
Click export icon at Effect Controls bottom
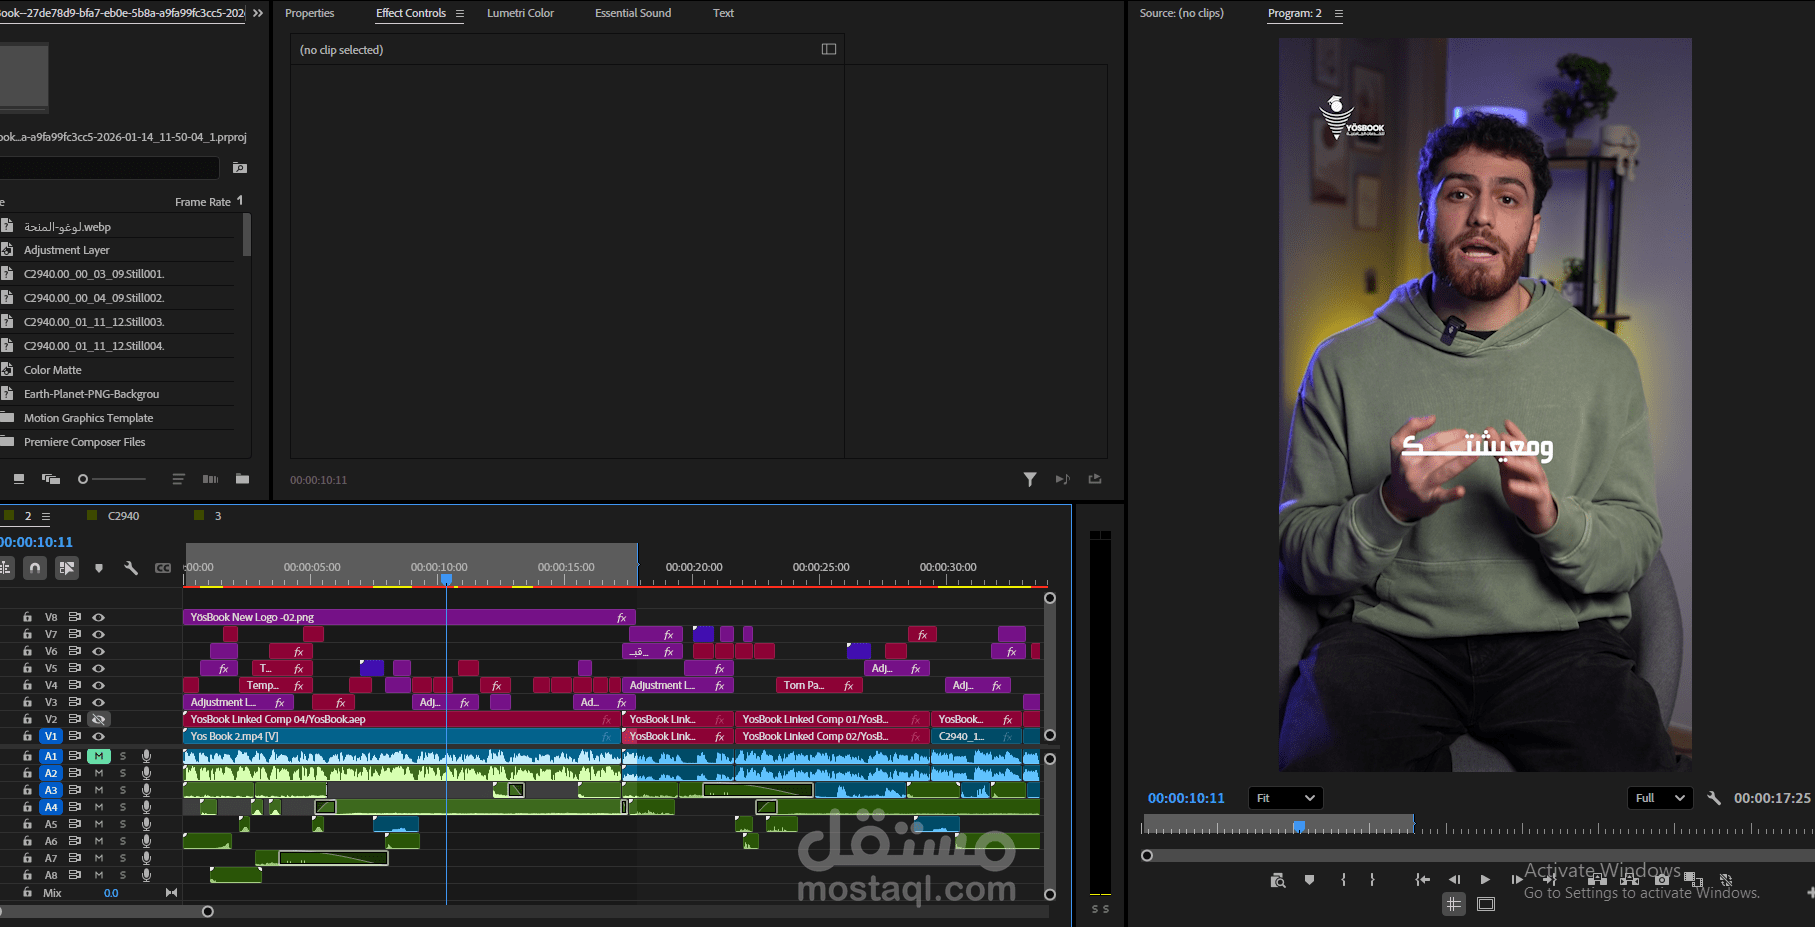pos(1095,479)
